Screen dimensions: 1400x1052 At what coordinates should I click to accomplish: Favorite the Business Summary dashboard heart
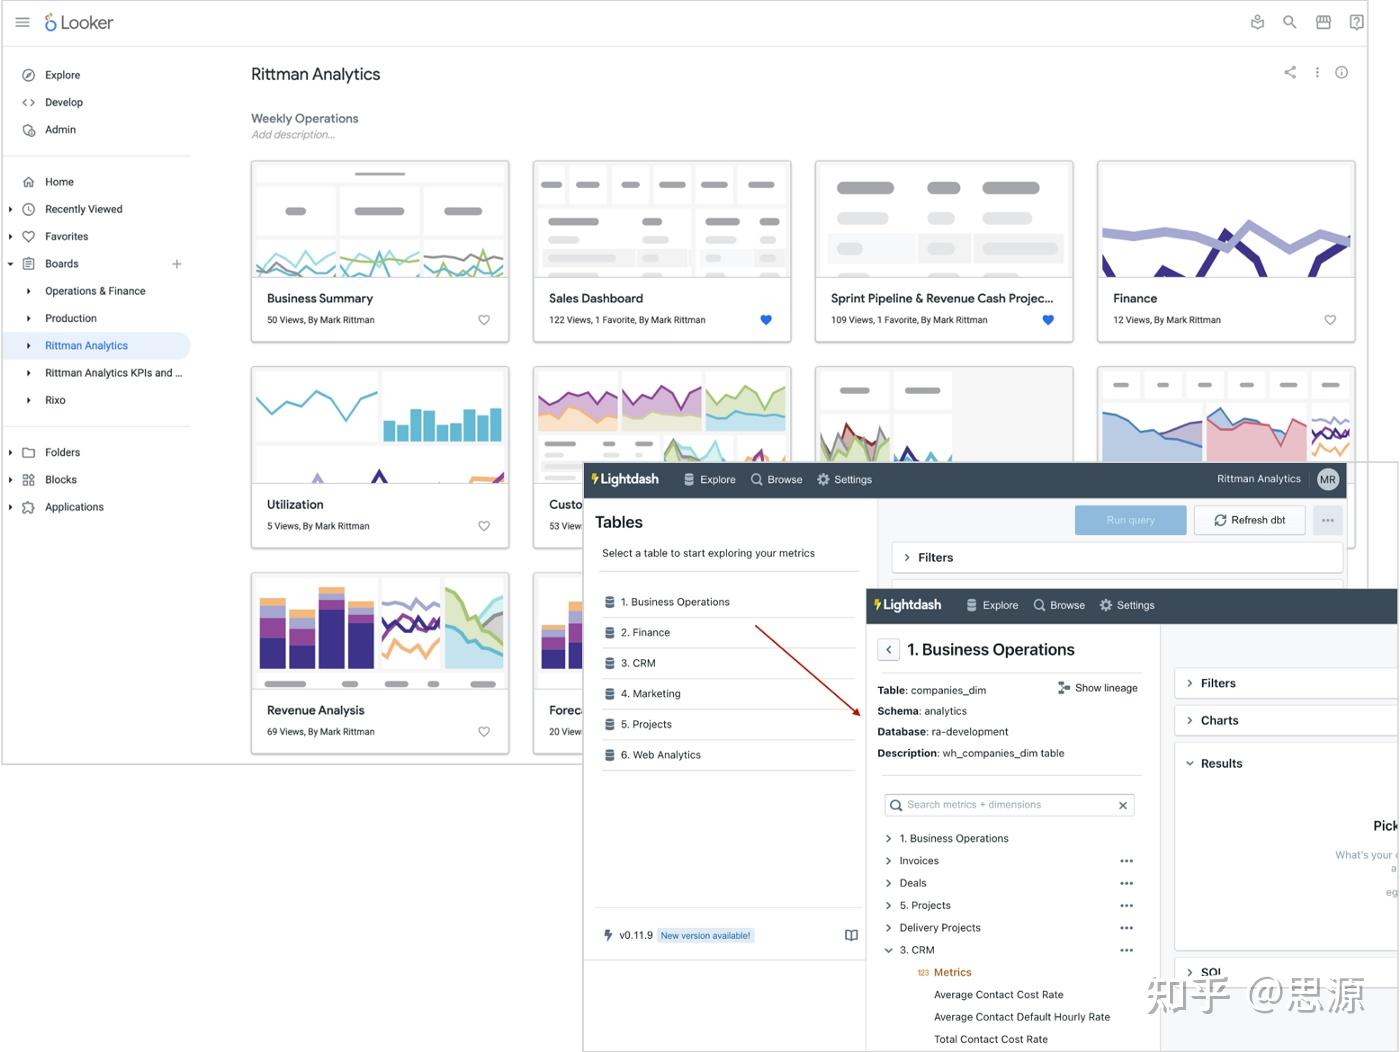click(484, 320)
